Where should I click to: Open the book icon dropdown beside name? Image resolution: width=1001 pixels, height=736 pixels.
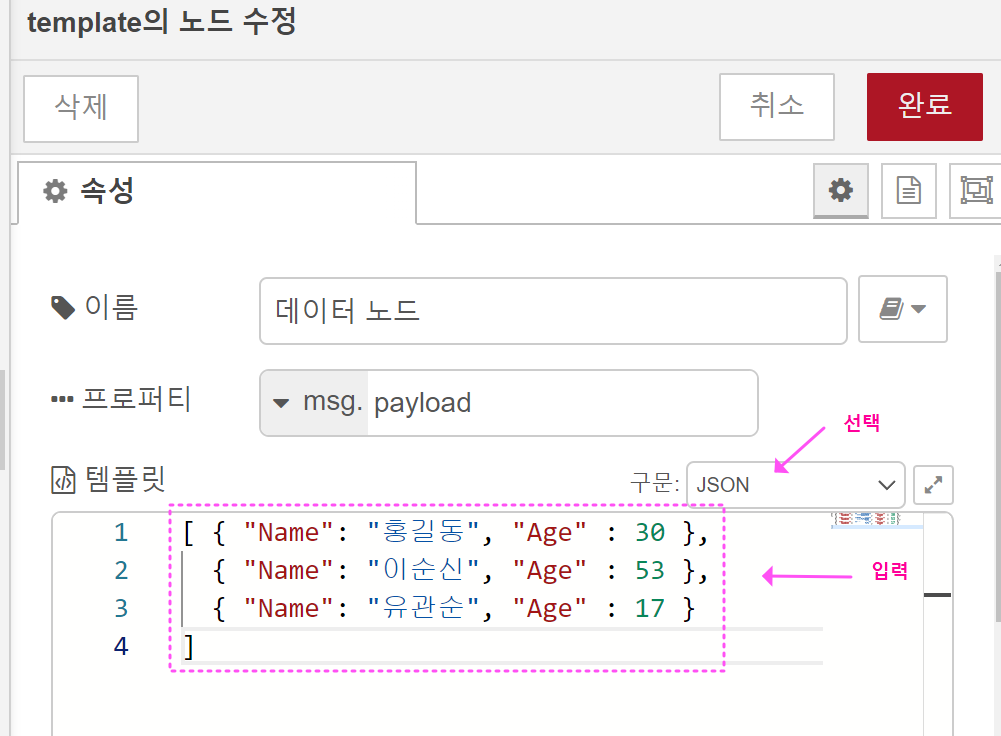[x=902, y=310]
